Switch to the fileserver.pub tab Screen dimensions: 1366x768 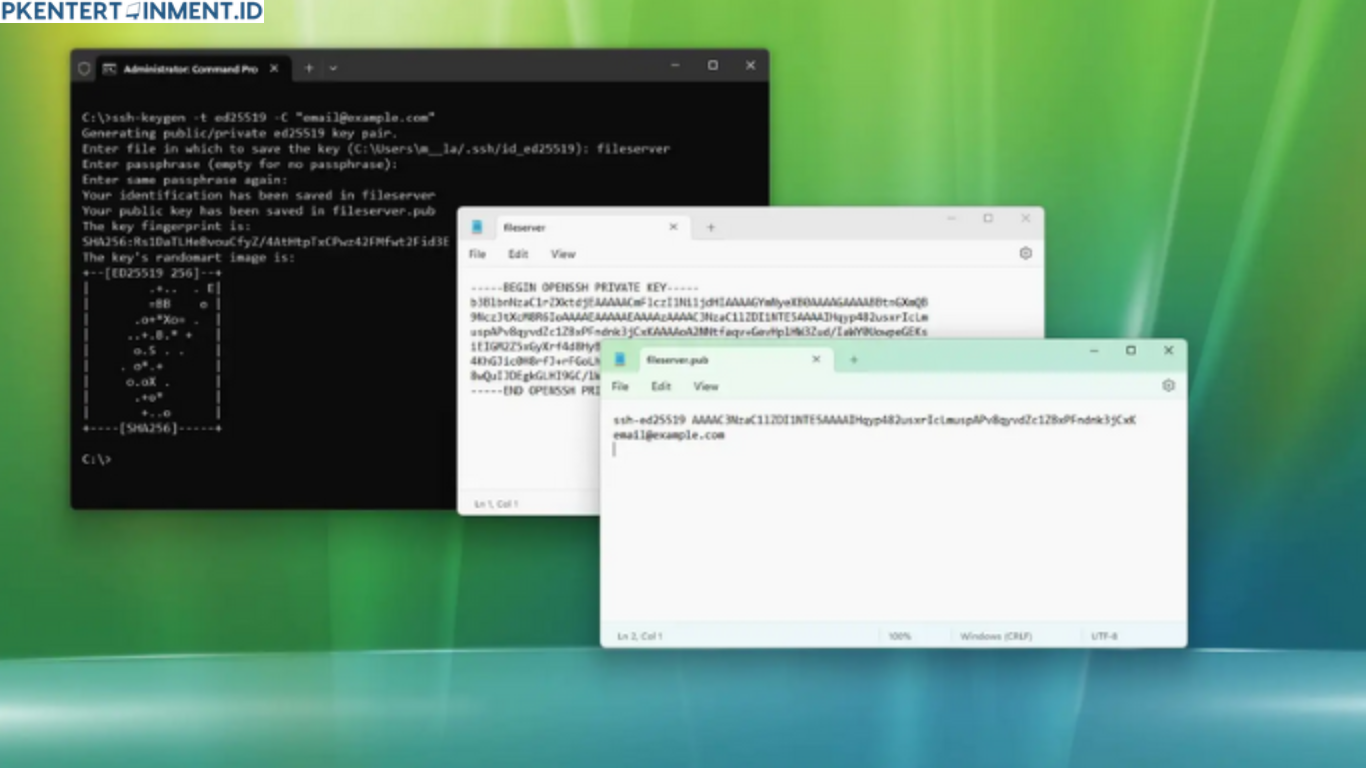click(700, 359)
